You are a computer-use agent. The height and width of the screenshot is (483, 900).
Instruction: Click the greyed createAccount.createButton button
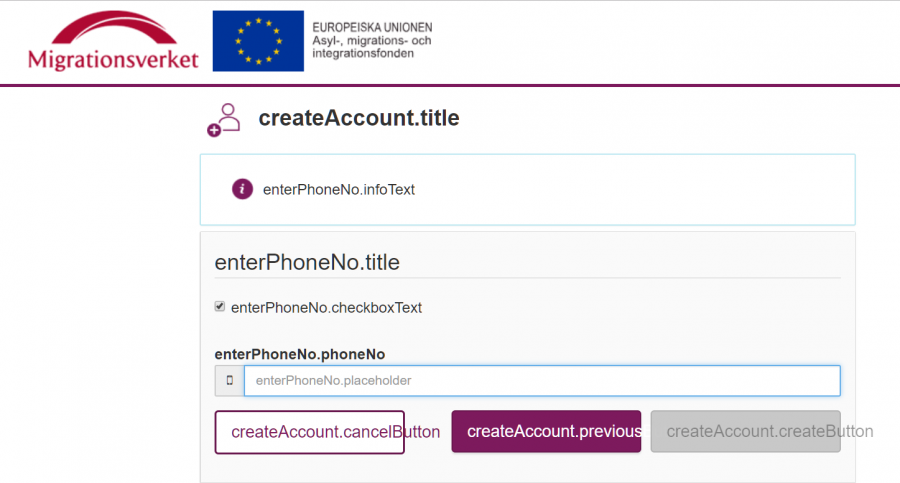click(x=745, y=432)
